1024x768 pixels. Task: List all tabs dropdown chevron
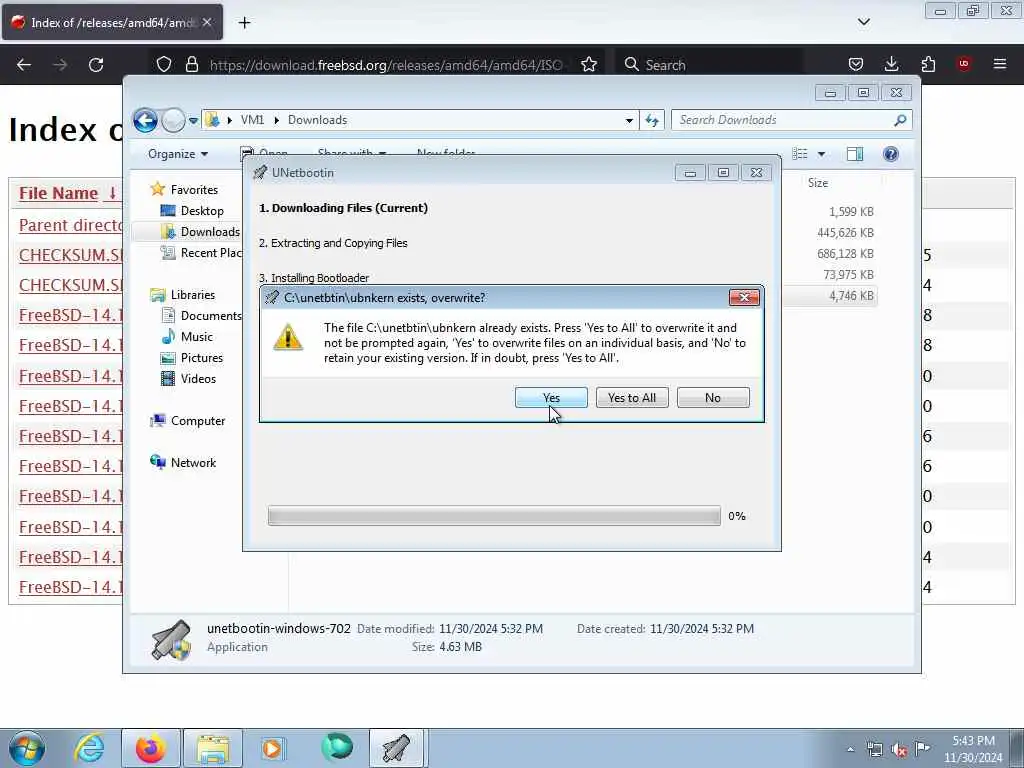pos(863,22)
